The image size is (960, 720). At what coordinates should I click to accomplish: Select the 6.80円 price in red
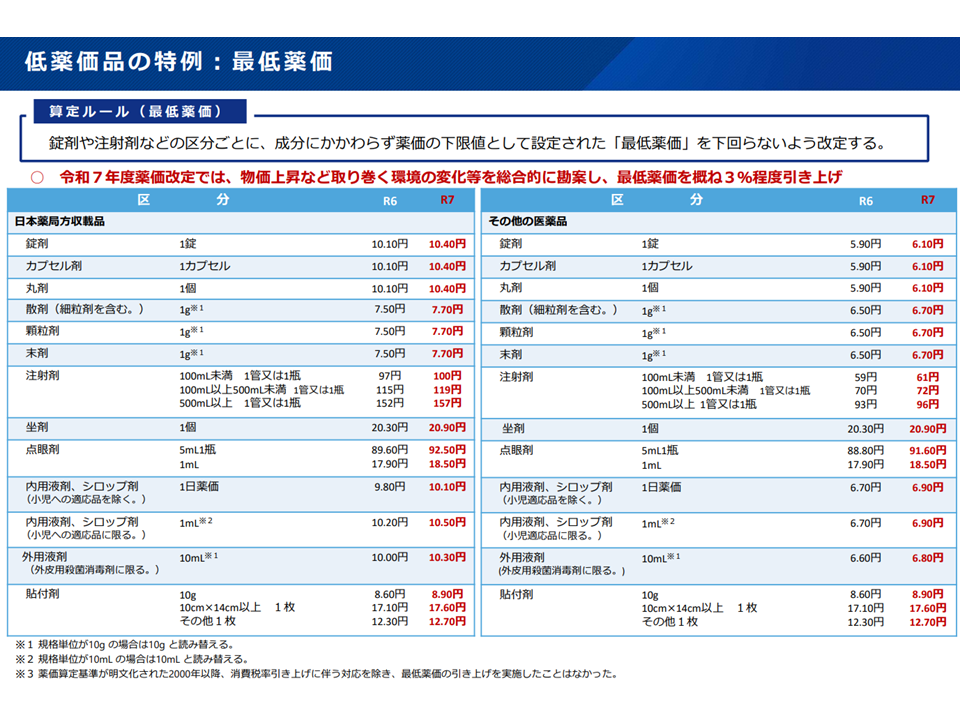coord(927,557)
